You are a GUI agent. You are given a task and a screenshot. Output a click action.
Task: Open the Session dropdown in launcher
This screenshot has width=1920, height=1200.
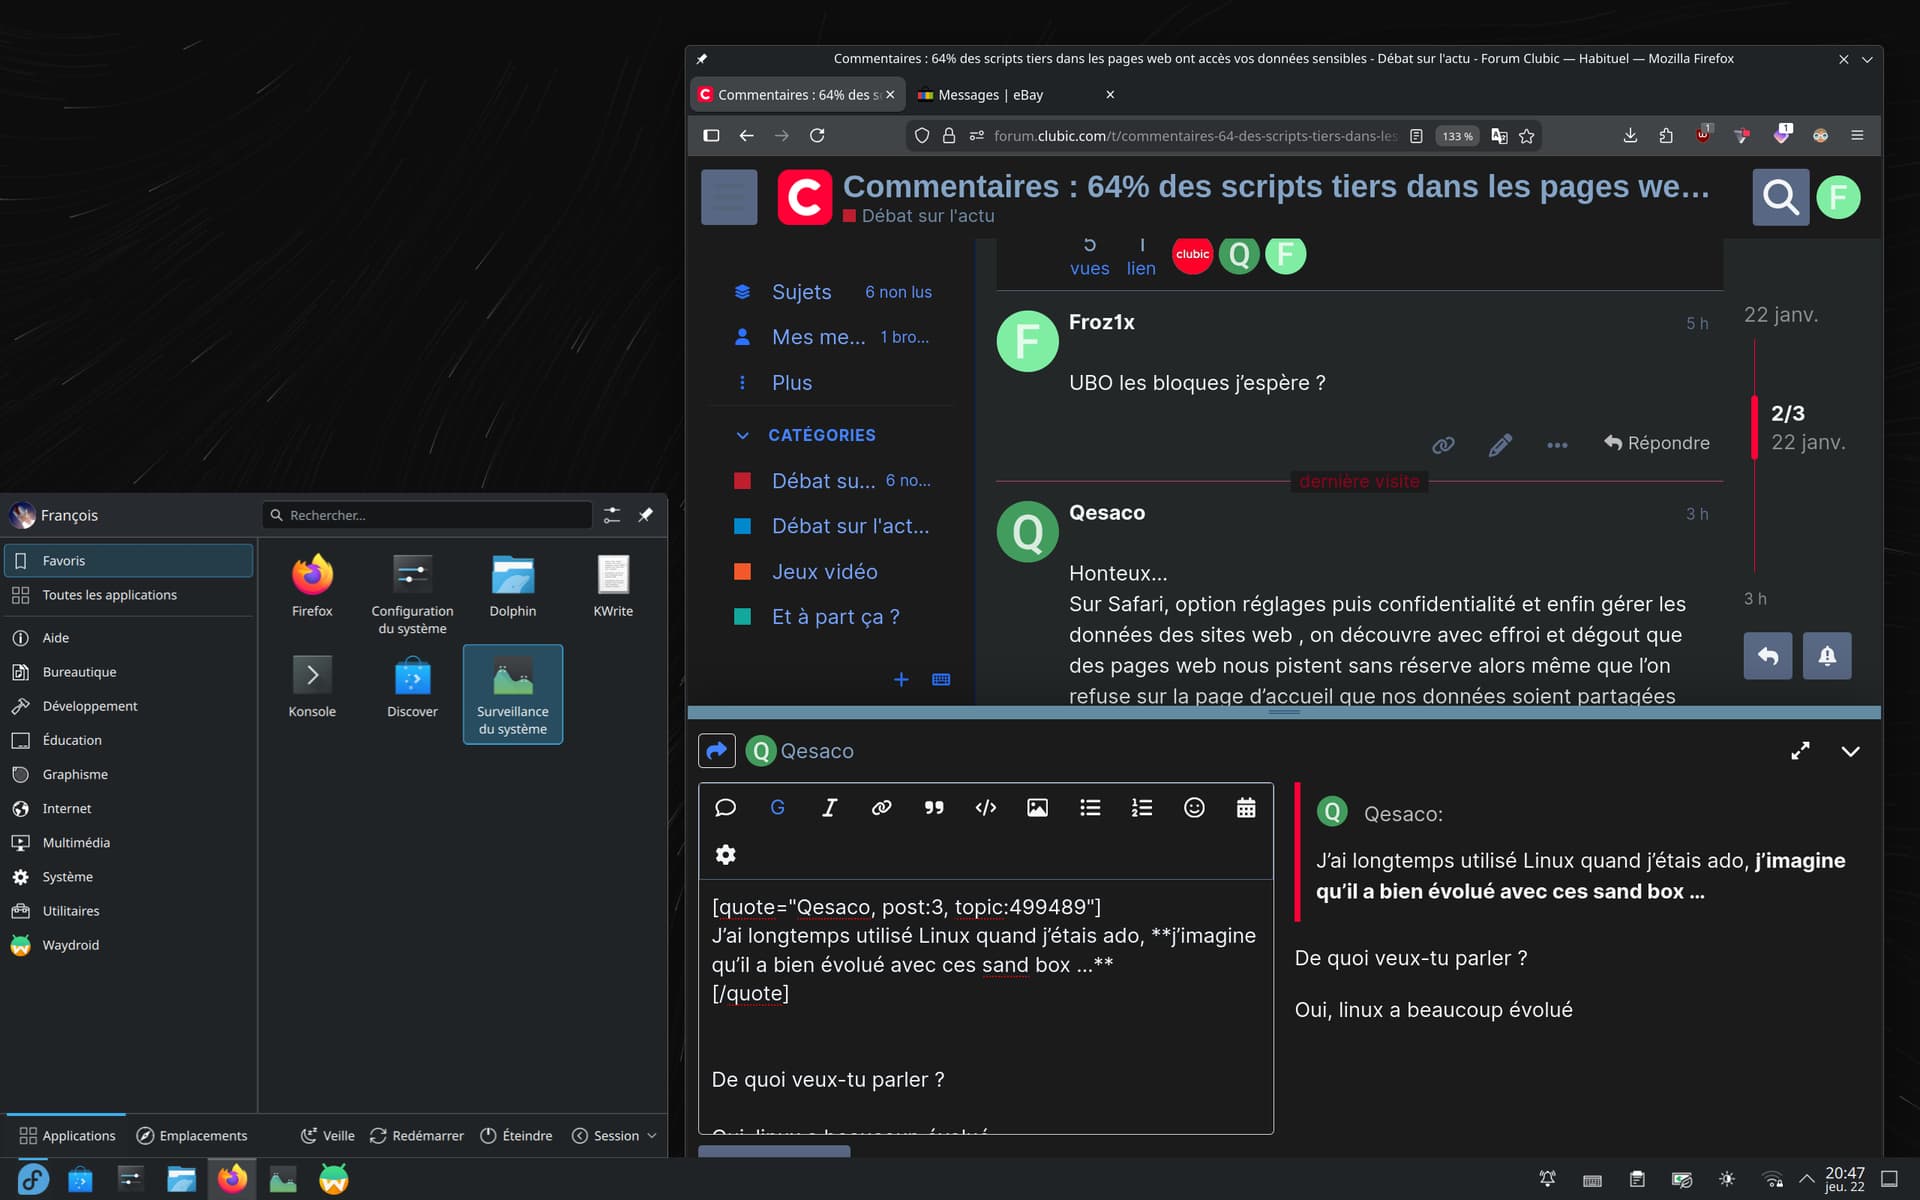click(x=614, y=1135)
